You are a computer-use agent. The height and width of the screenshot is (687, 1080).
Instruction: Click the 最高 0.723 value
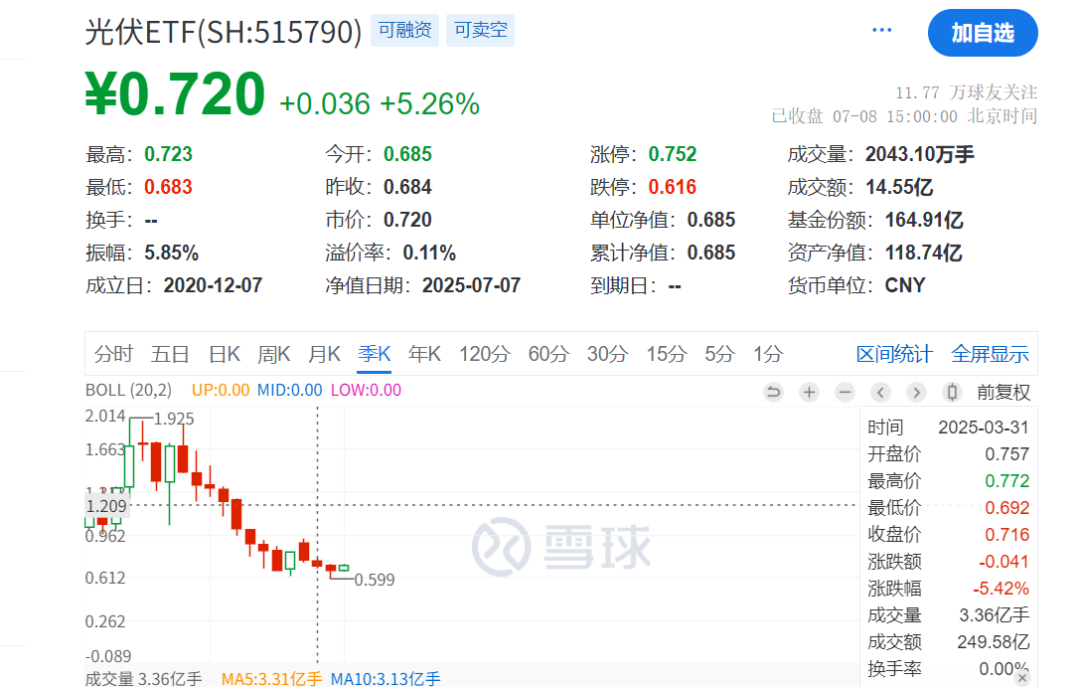click(x=168, y=154)
